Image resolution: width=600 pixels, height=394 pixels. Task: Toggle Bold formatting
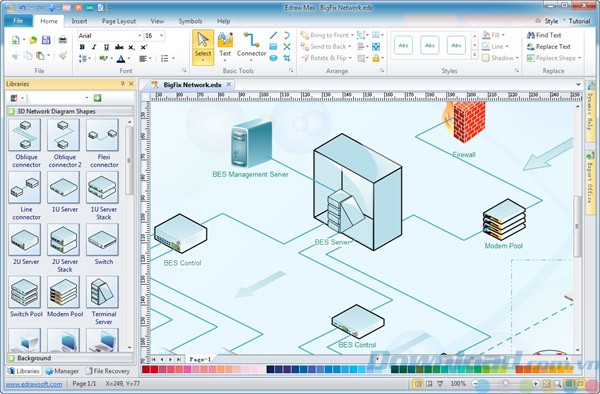coord(82,47)
